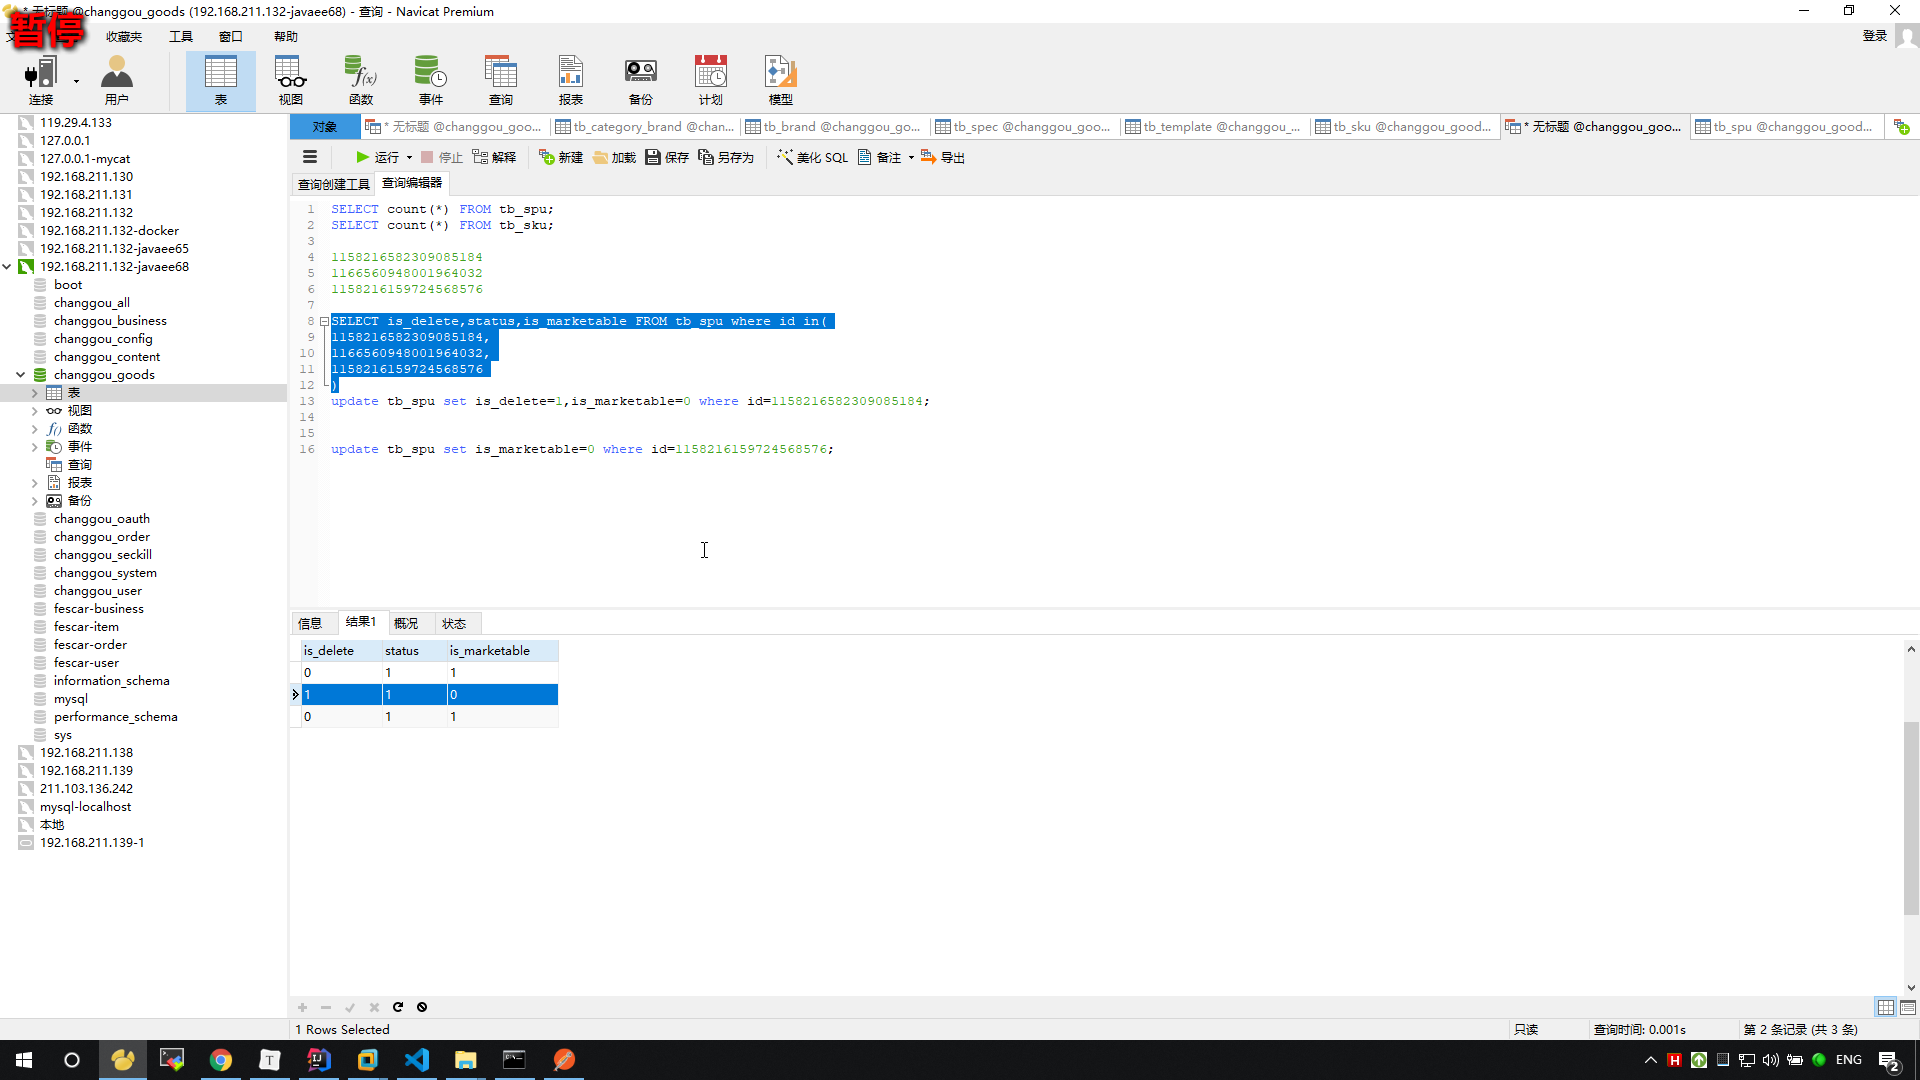This screenshot has width=1920, height=1080.
Task: Open the Connection (连接) tool
Action: click(40, 80)
